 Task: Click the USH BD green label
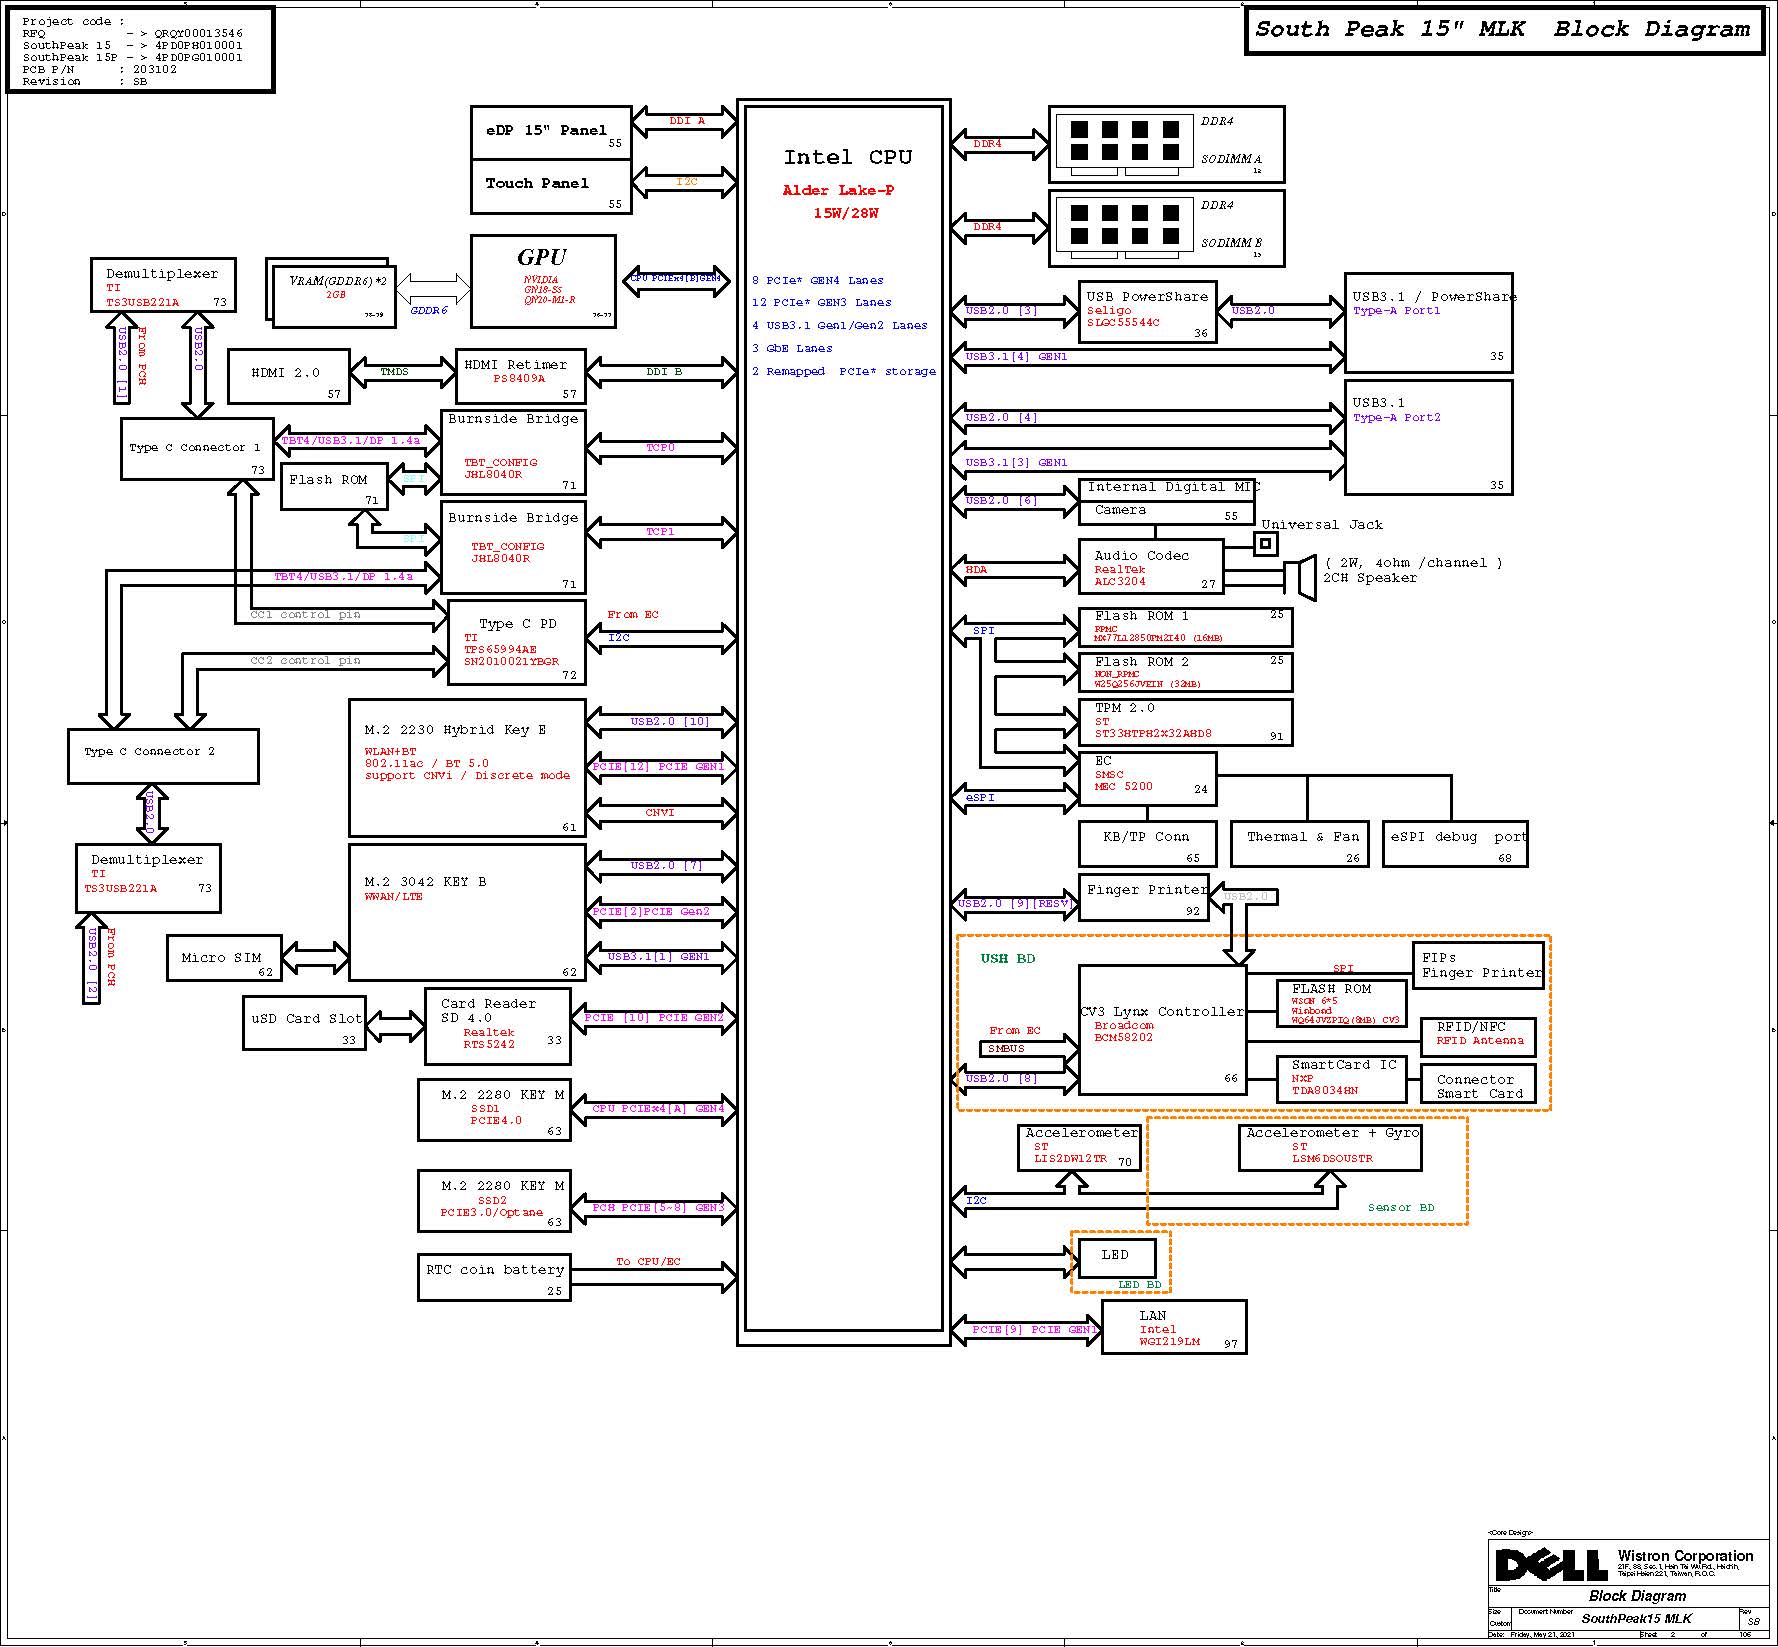click(1008, 959)
